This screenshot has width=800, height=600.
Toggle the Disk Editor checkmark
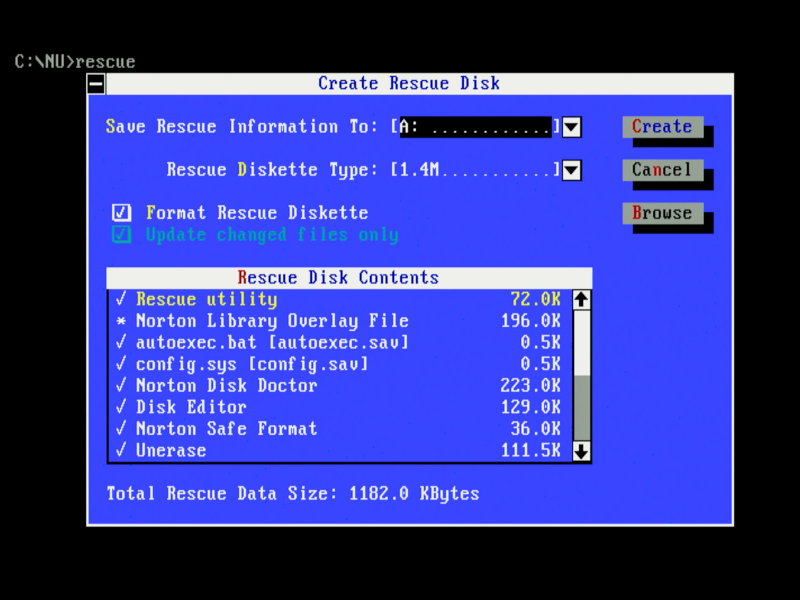pos(121,407)
